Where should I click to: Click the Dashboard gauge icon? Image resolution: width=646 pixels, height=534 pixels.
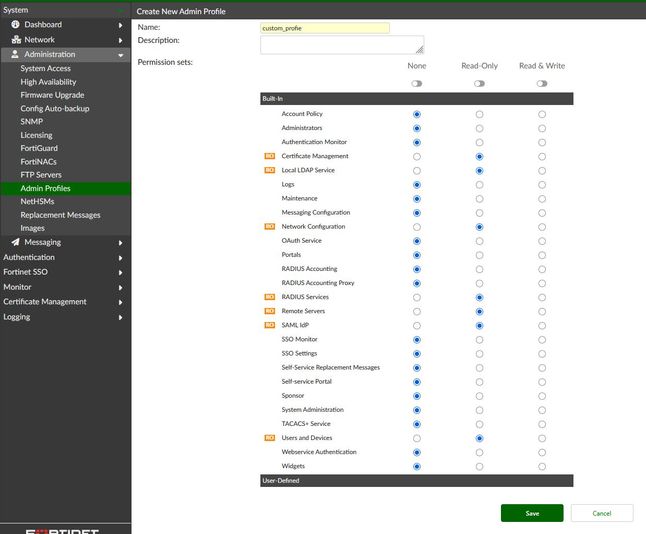coord(16,24)
